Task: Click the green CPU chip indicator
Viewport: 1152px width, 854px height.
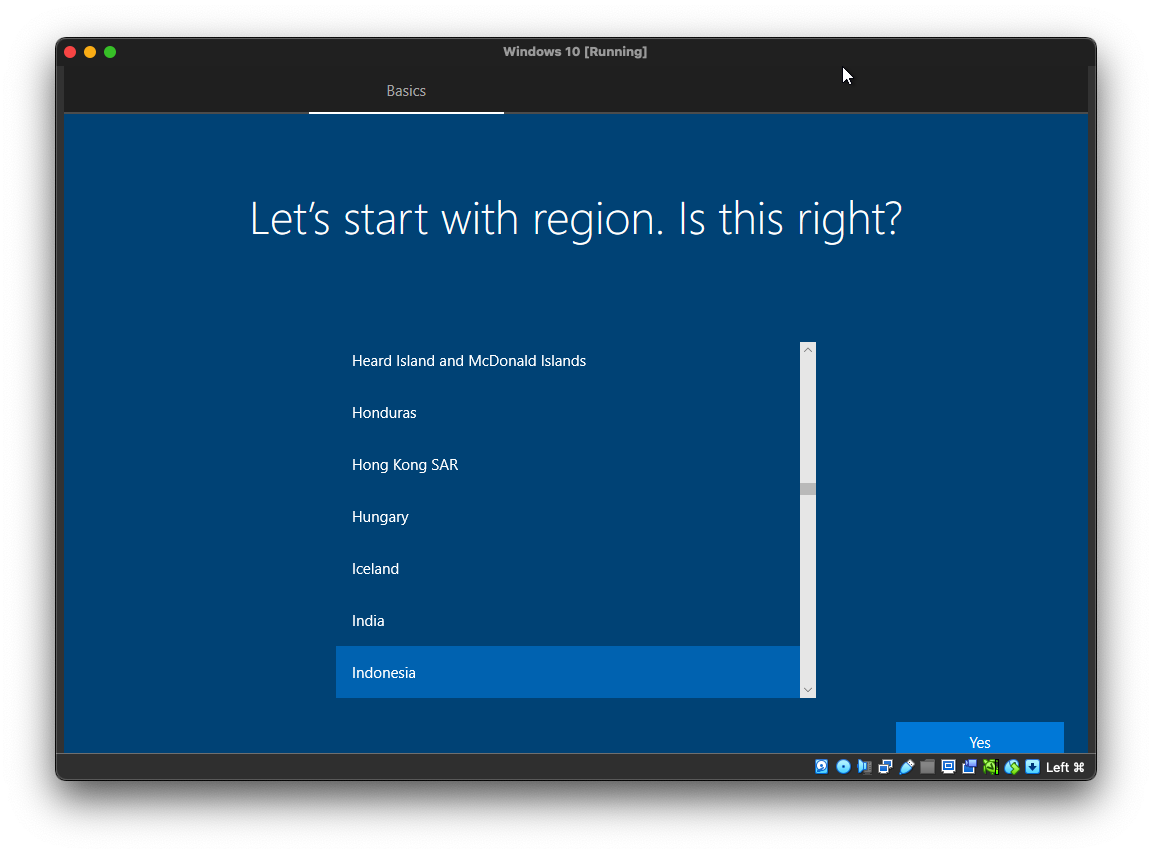Action: tap(990, 767)
